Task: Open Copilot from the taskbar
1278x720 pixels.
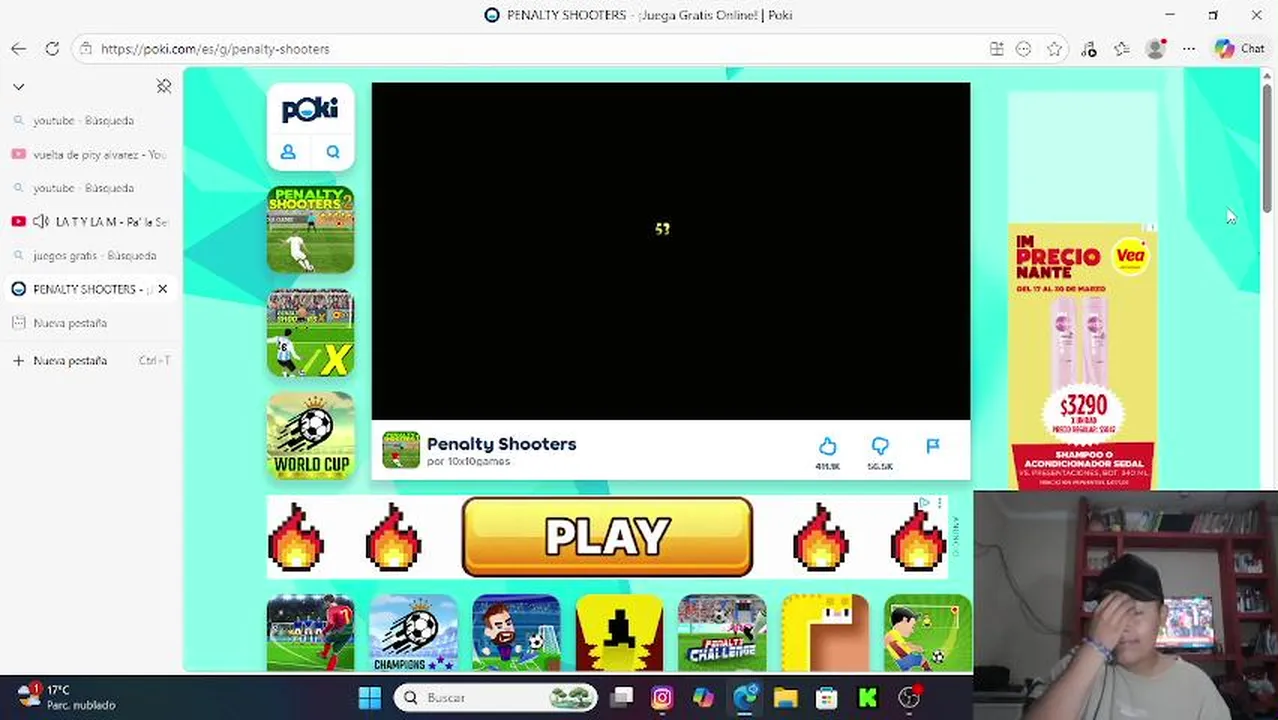Action: point(703,697)
